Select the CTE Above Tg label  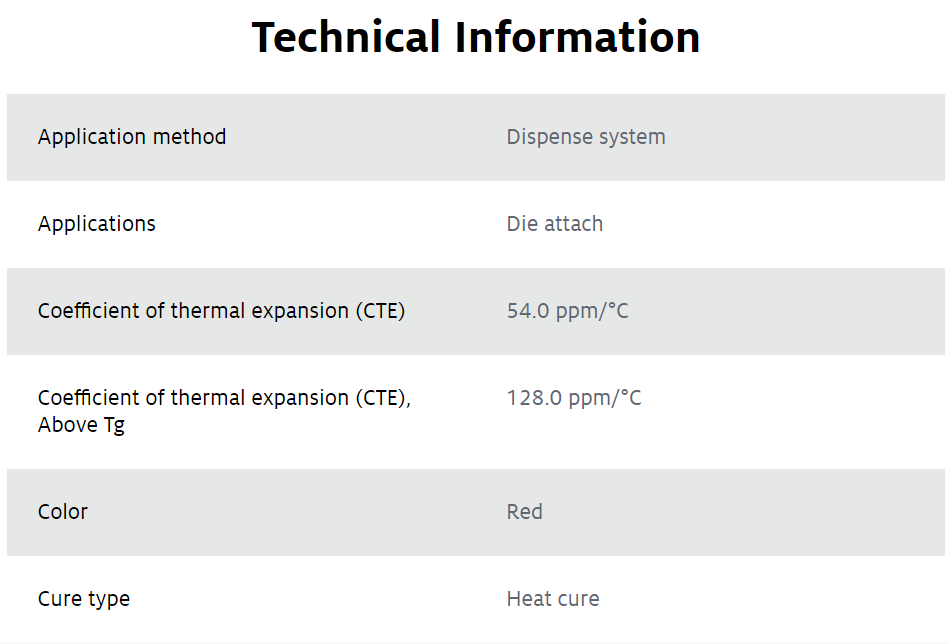[224, 411]
